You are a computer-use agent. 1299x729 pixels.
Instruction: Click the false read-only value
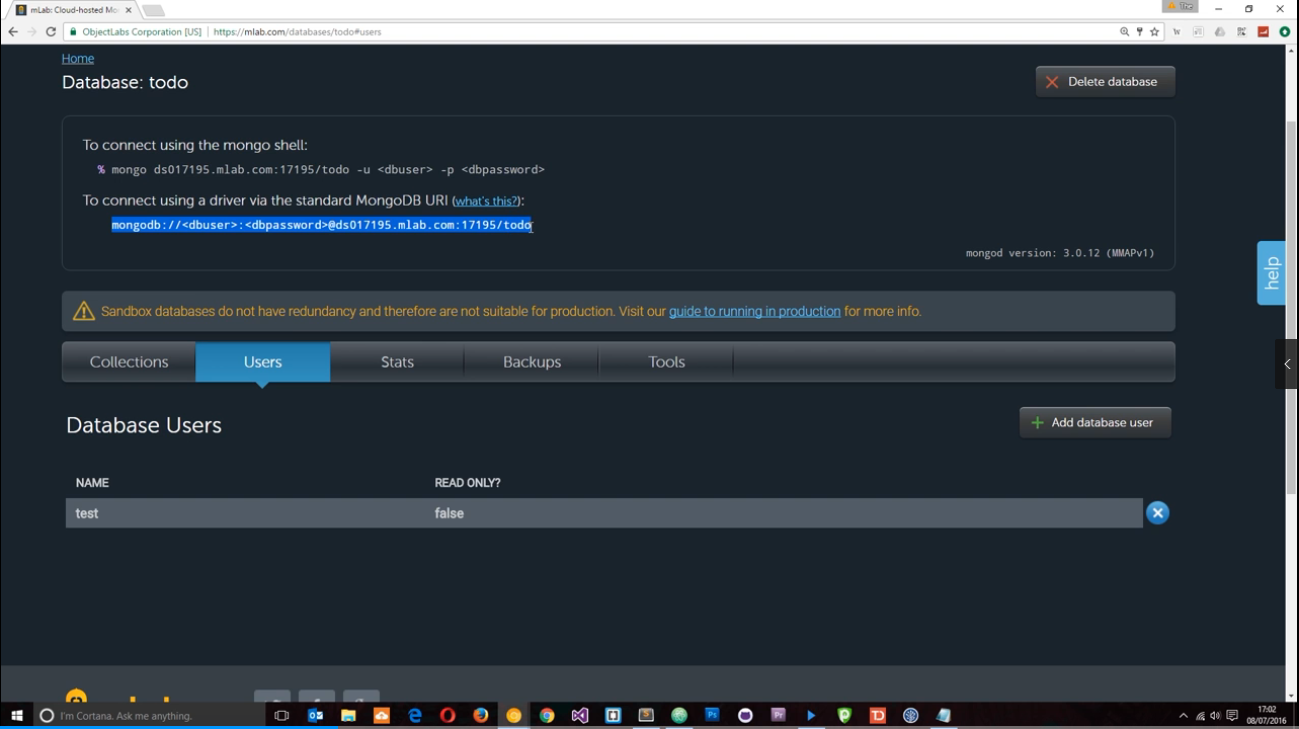point(449,513)
